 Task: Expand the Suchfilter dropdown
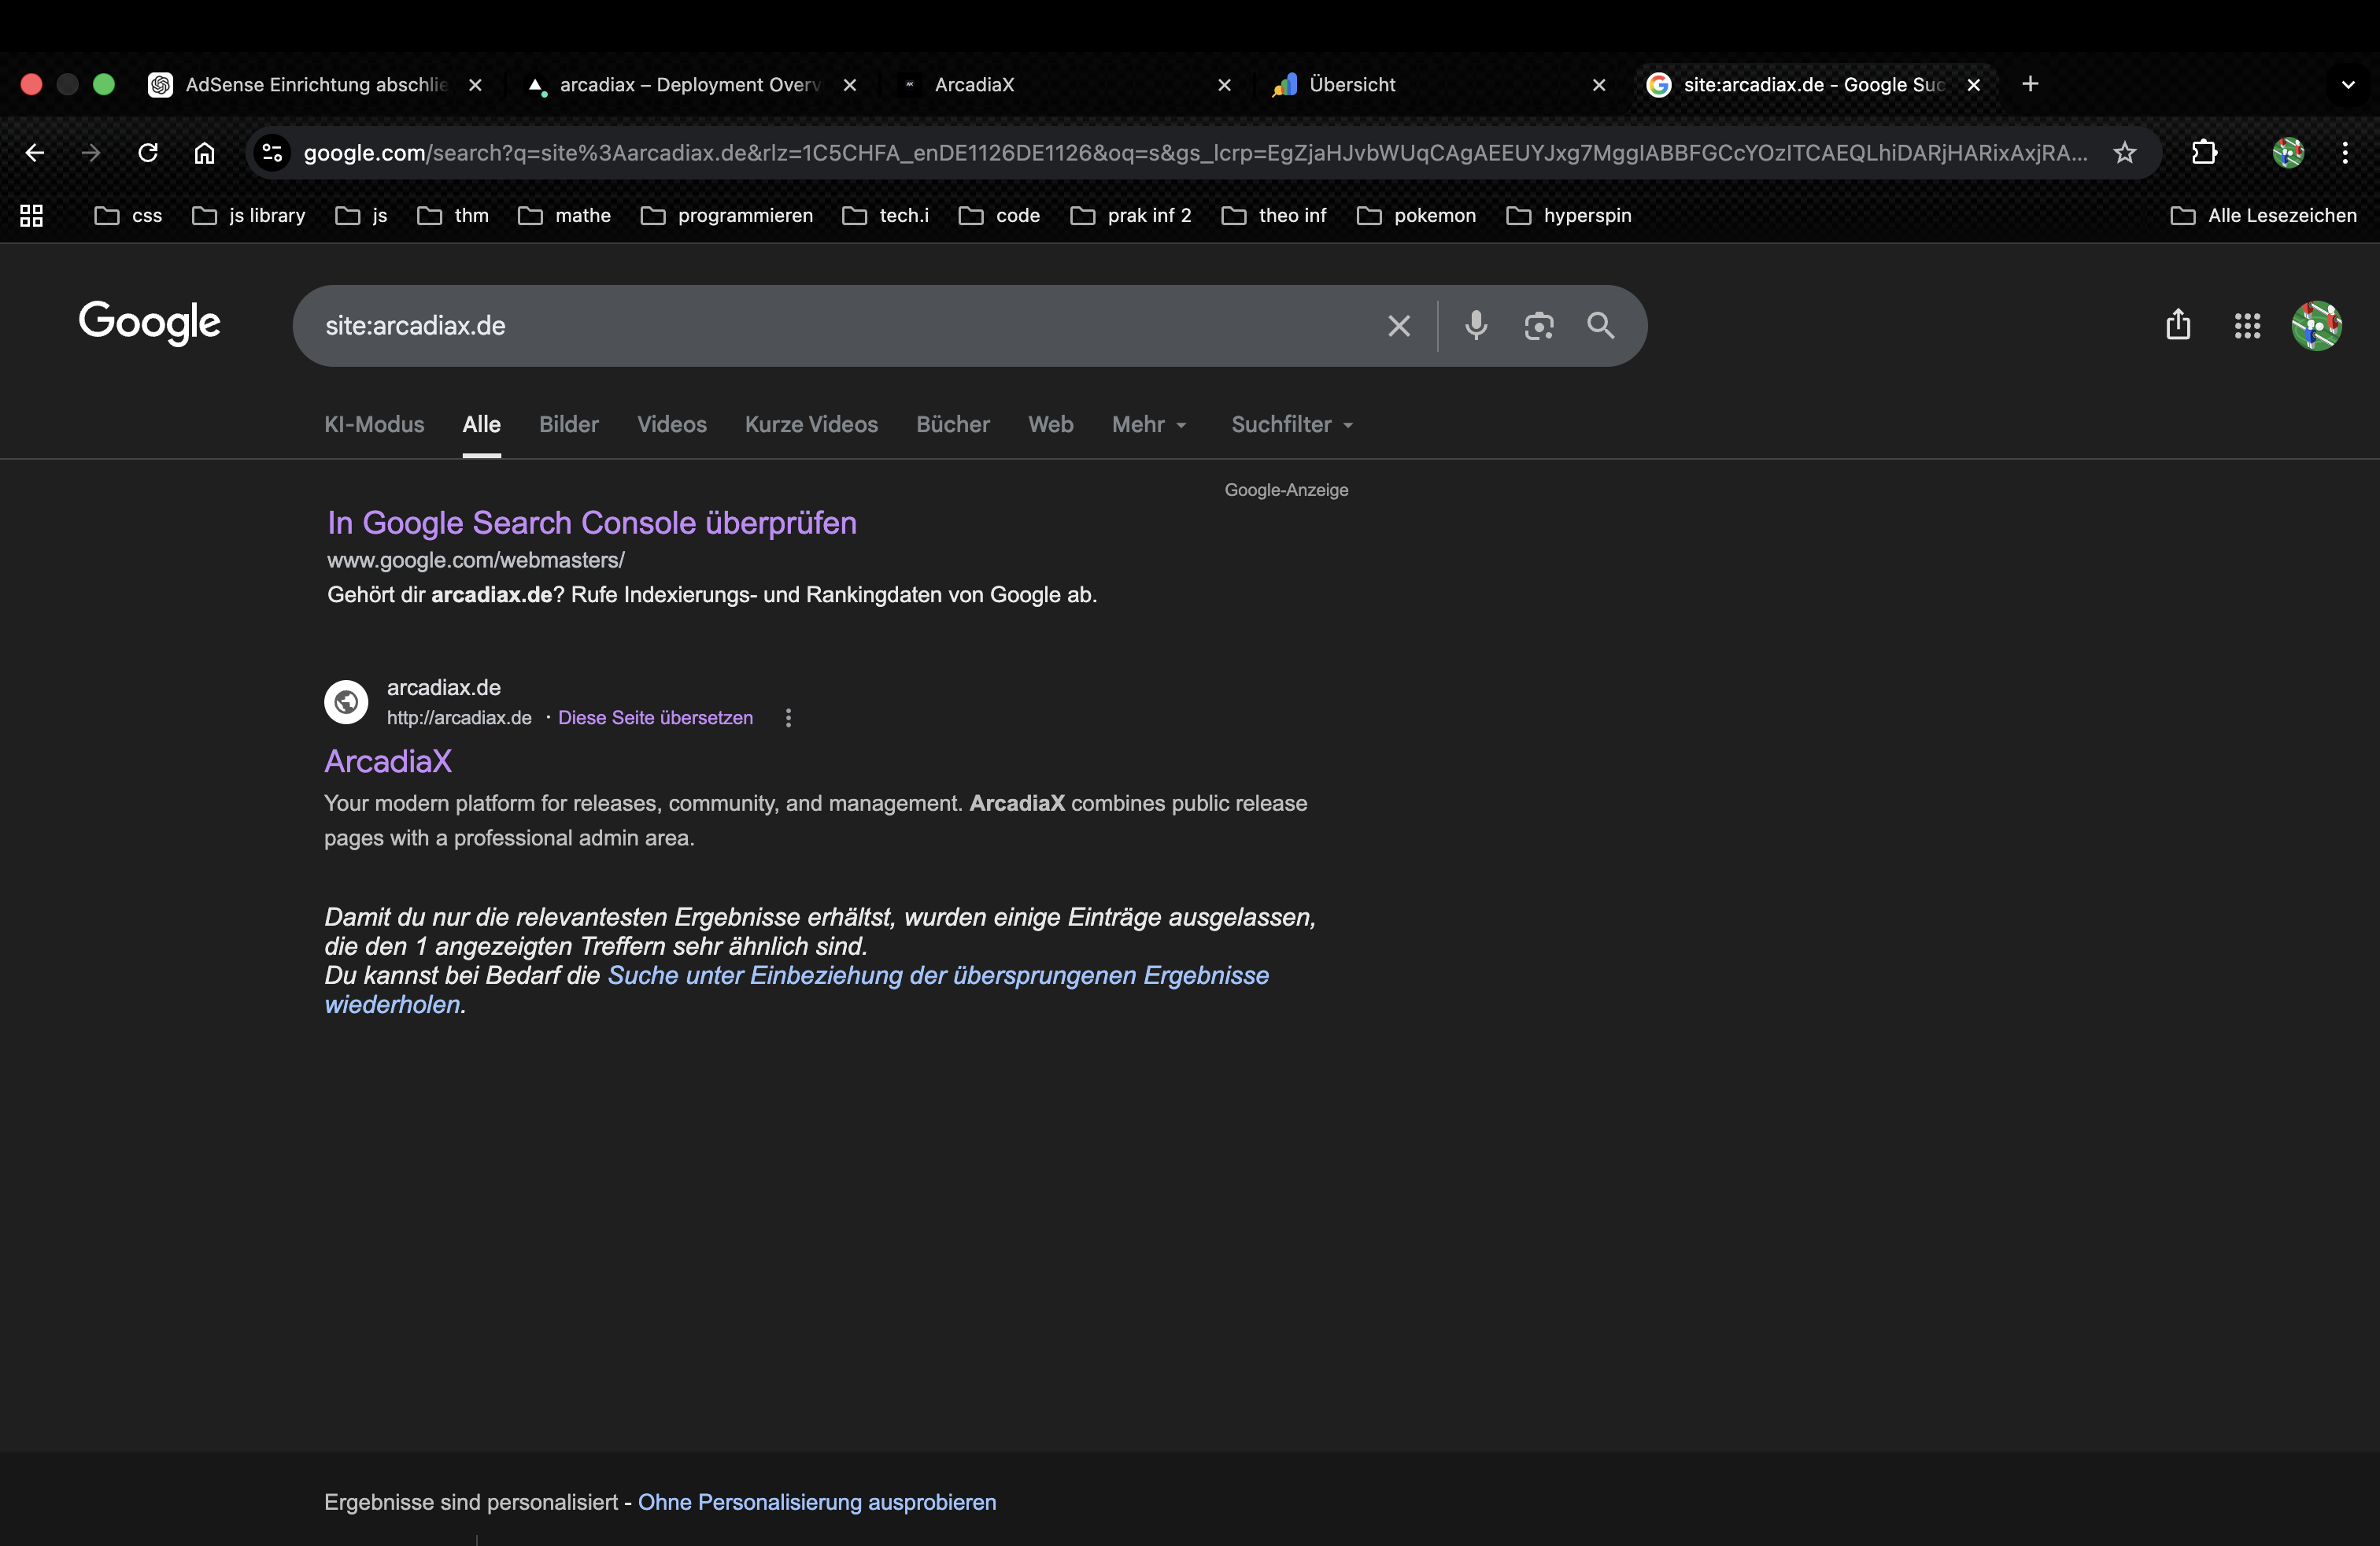(x=1292, y=424)
